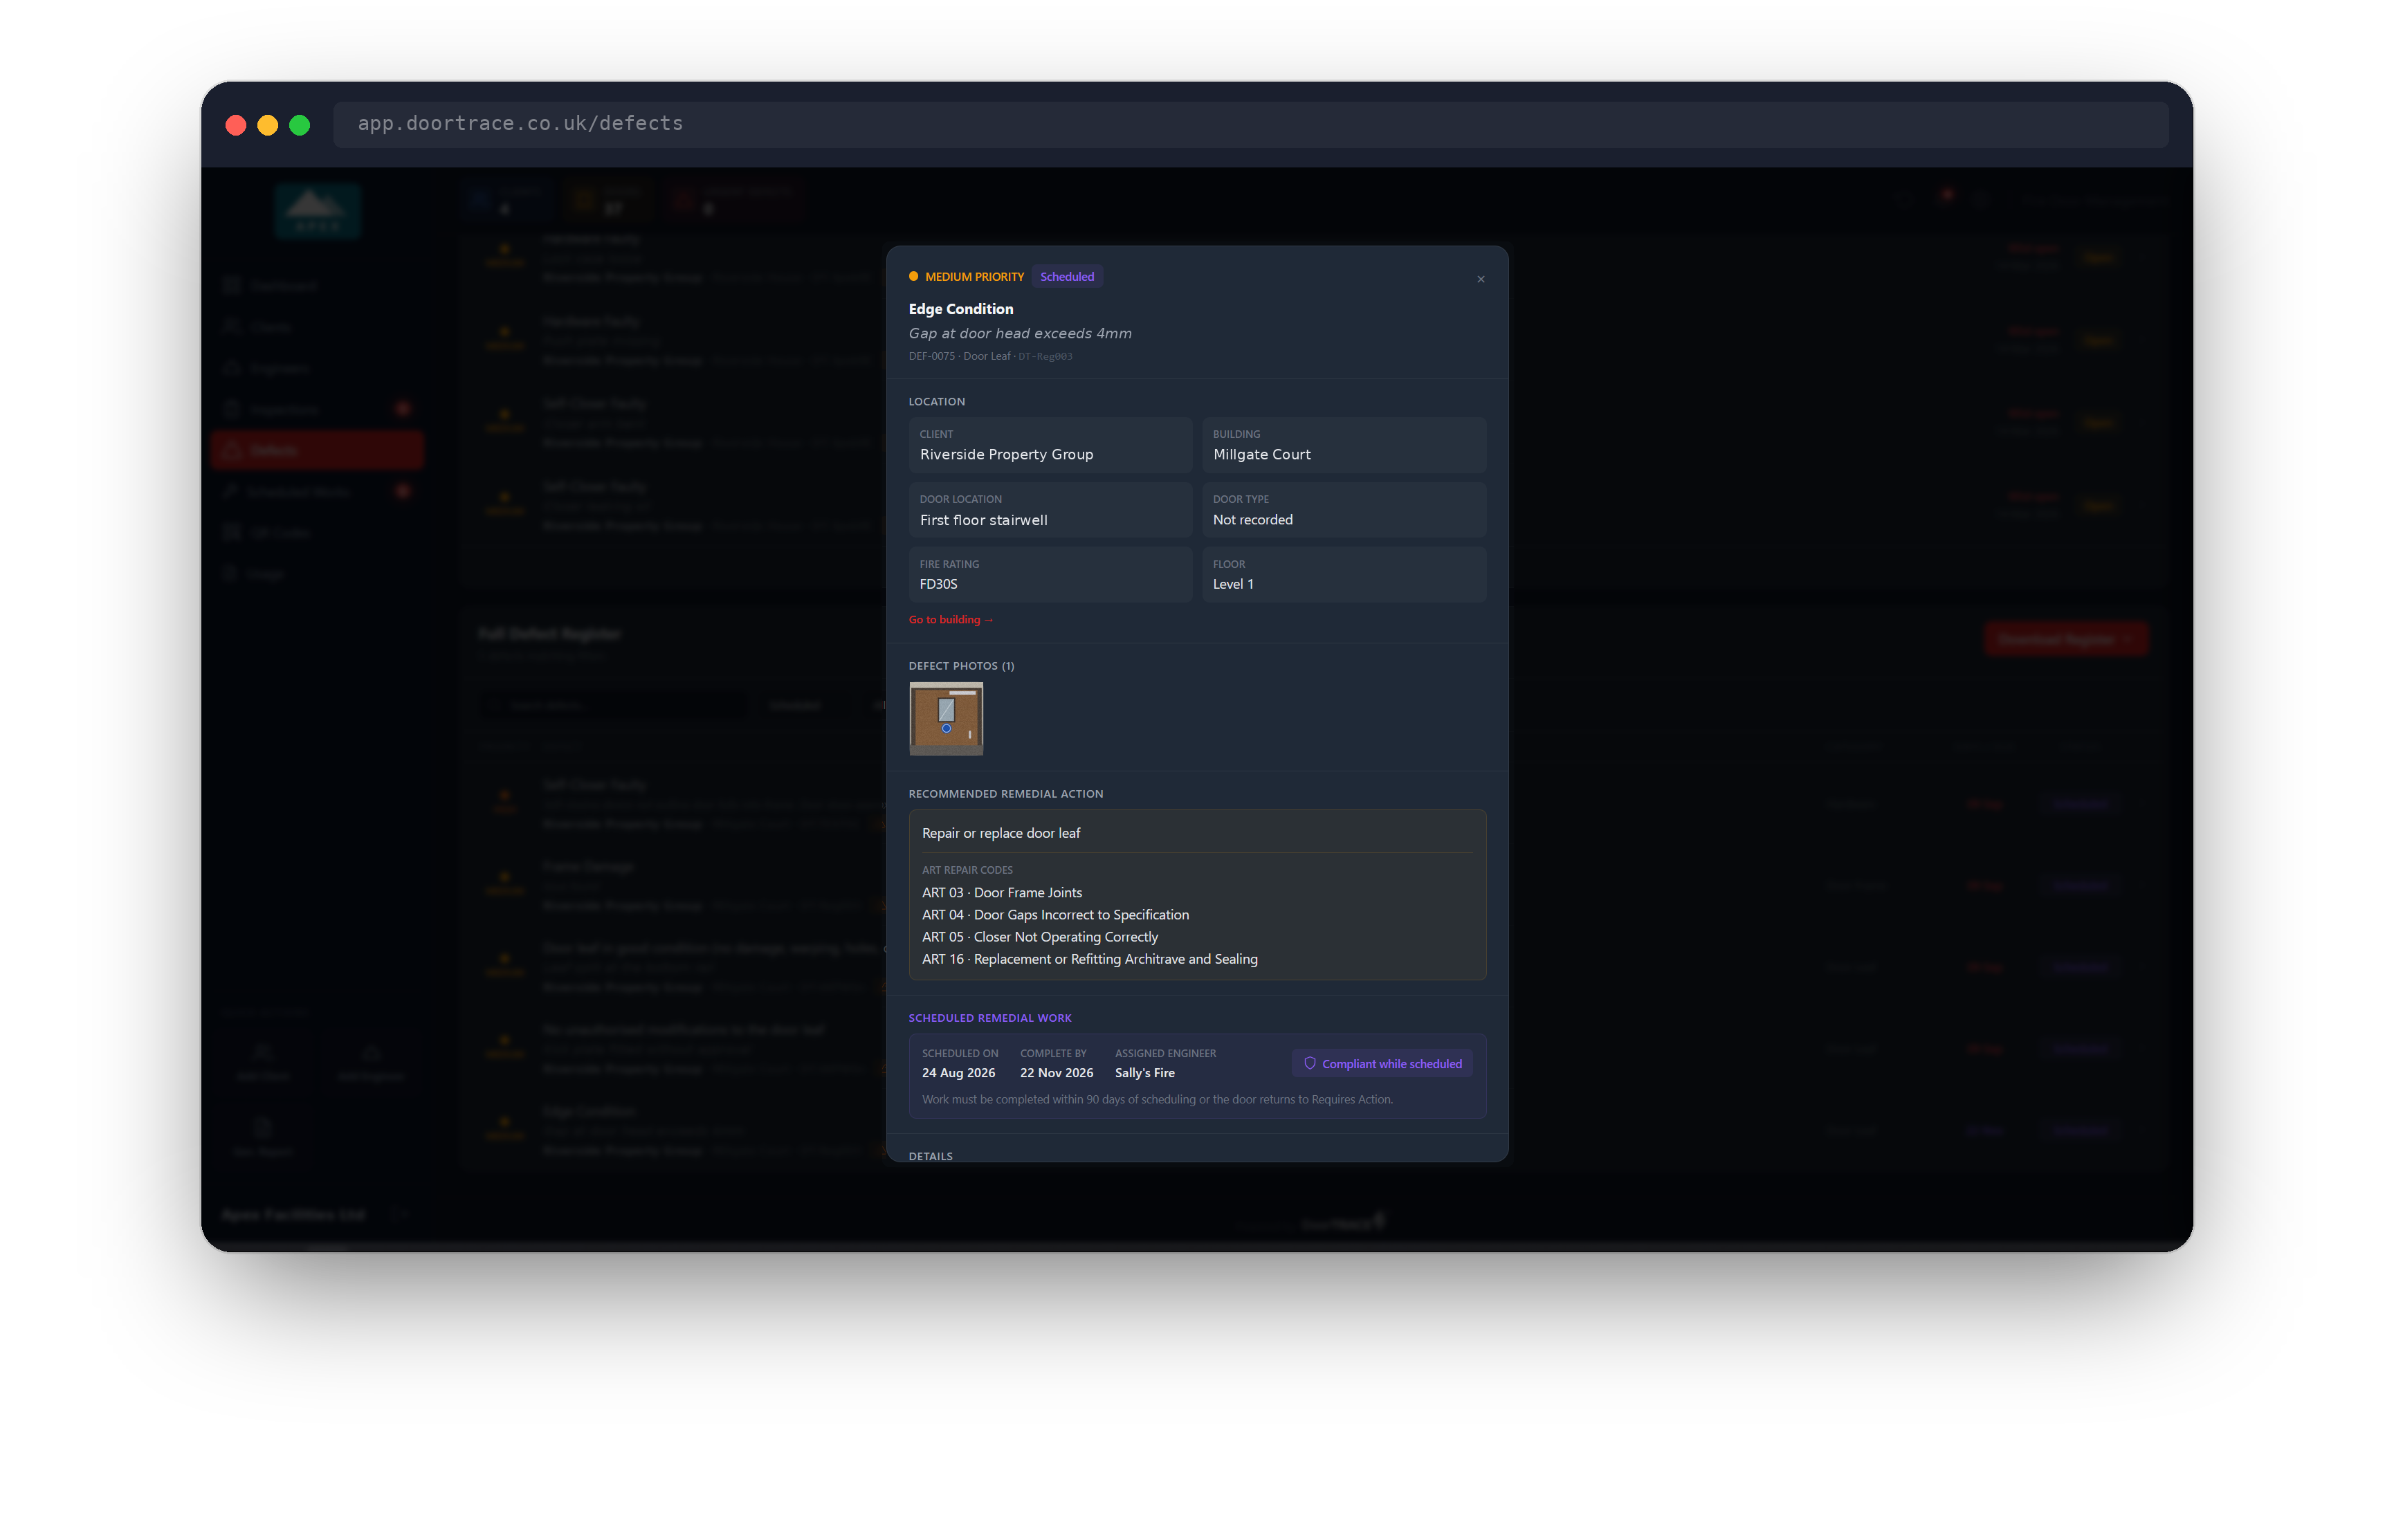2394x1540 pixels.
Task: Click the 'Defect Photos (1)' heading
Action: pyautogui.click(x=961, y=666)
